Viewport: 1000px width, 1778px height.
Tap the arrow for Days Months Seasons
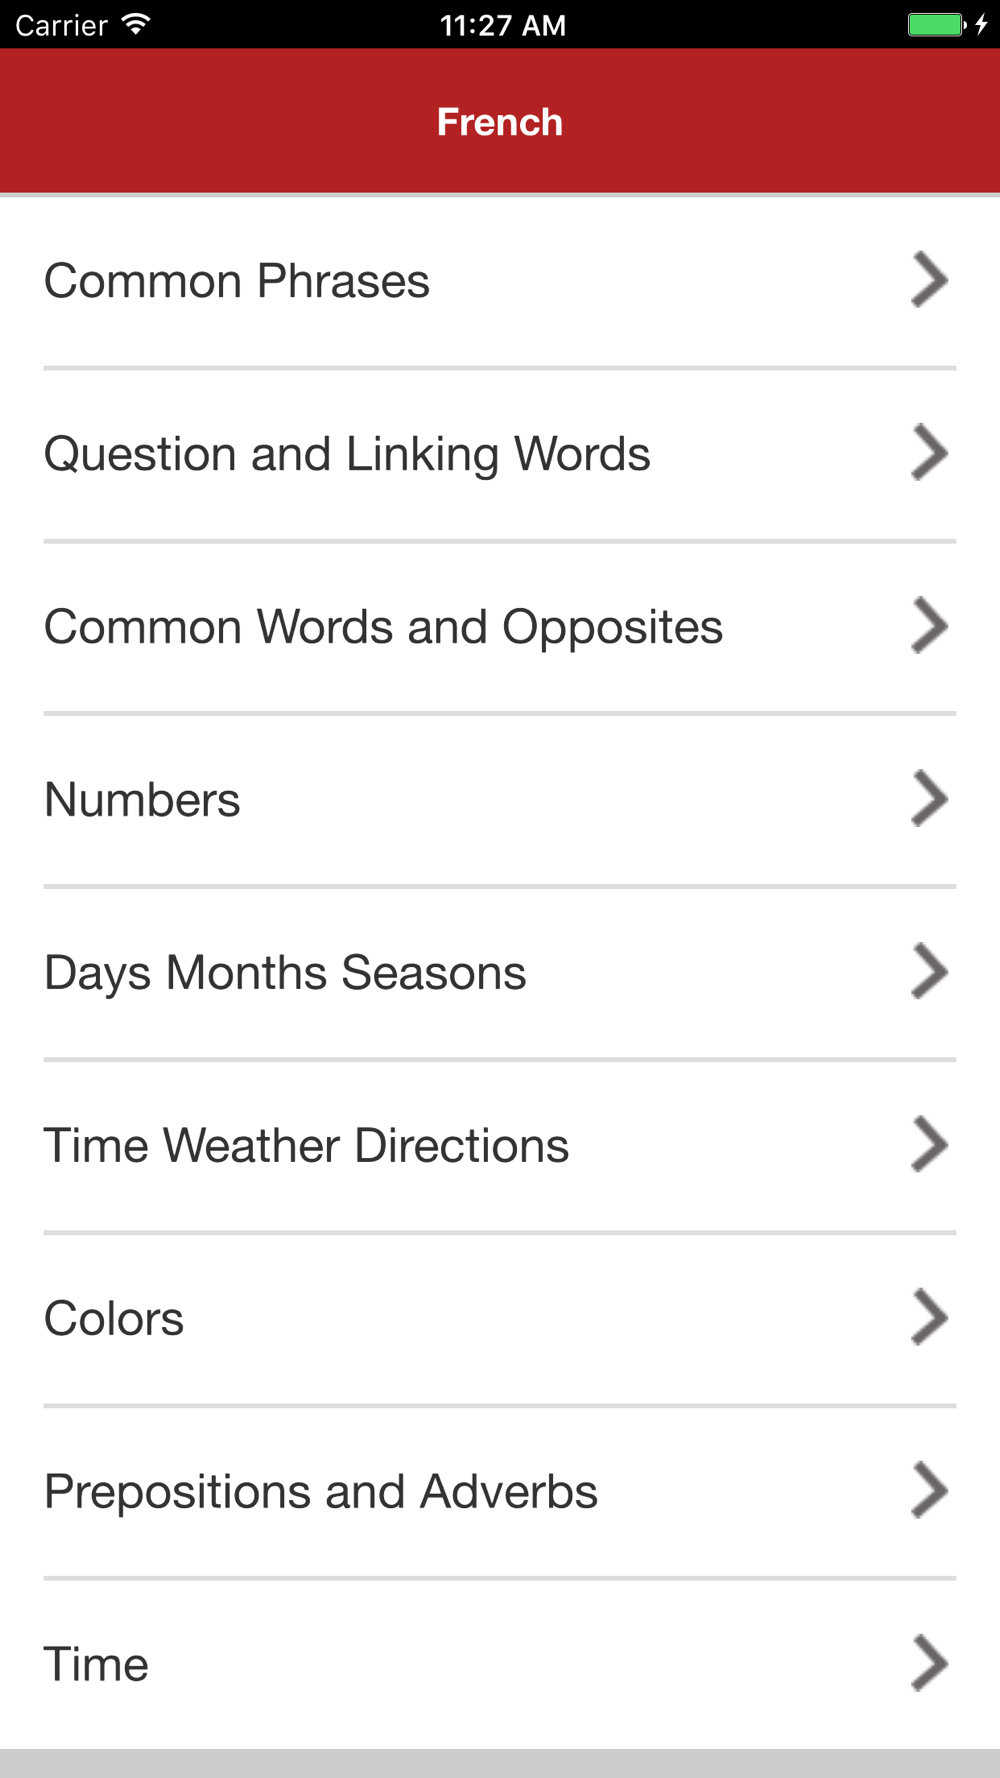(x=929, y=972)
